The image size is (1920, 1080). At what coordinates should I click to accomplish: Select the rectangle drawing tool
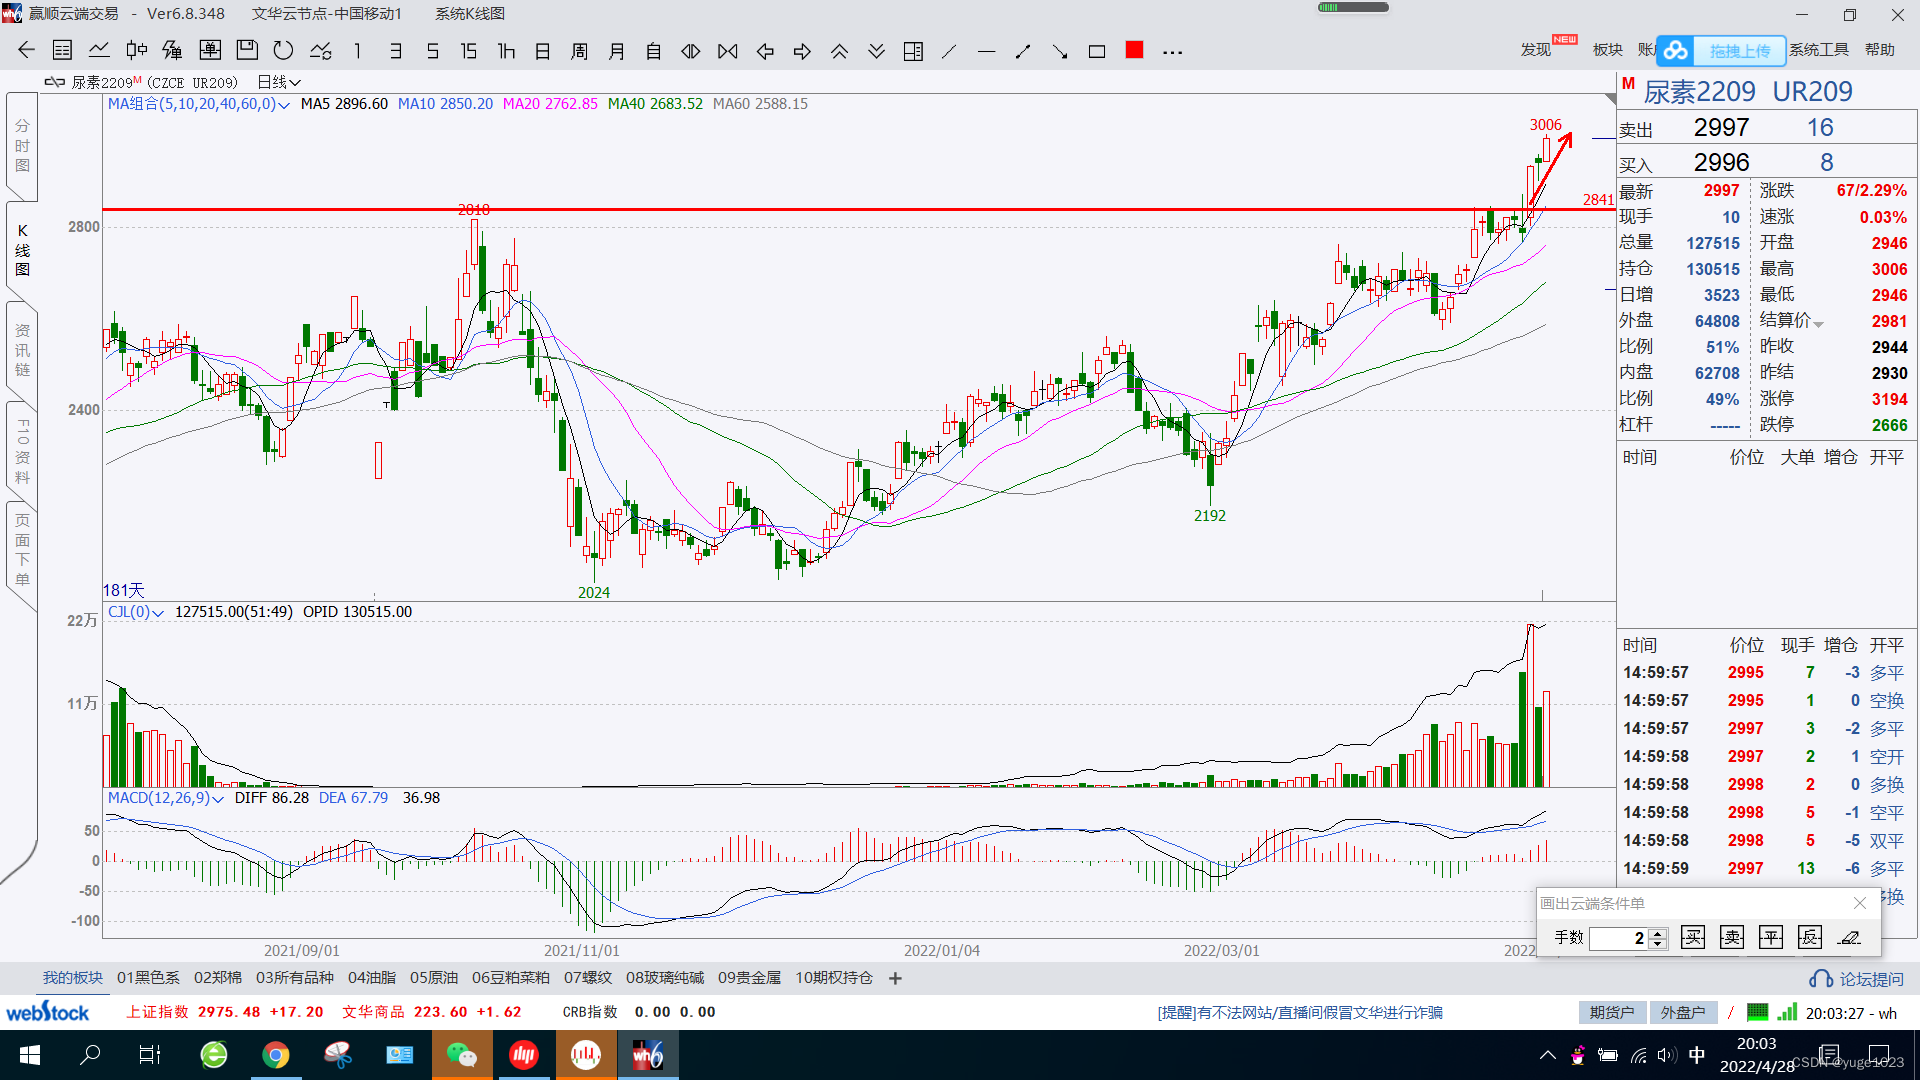[x=1097, y=51]
